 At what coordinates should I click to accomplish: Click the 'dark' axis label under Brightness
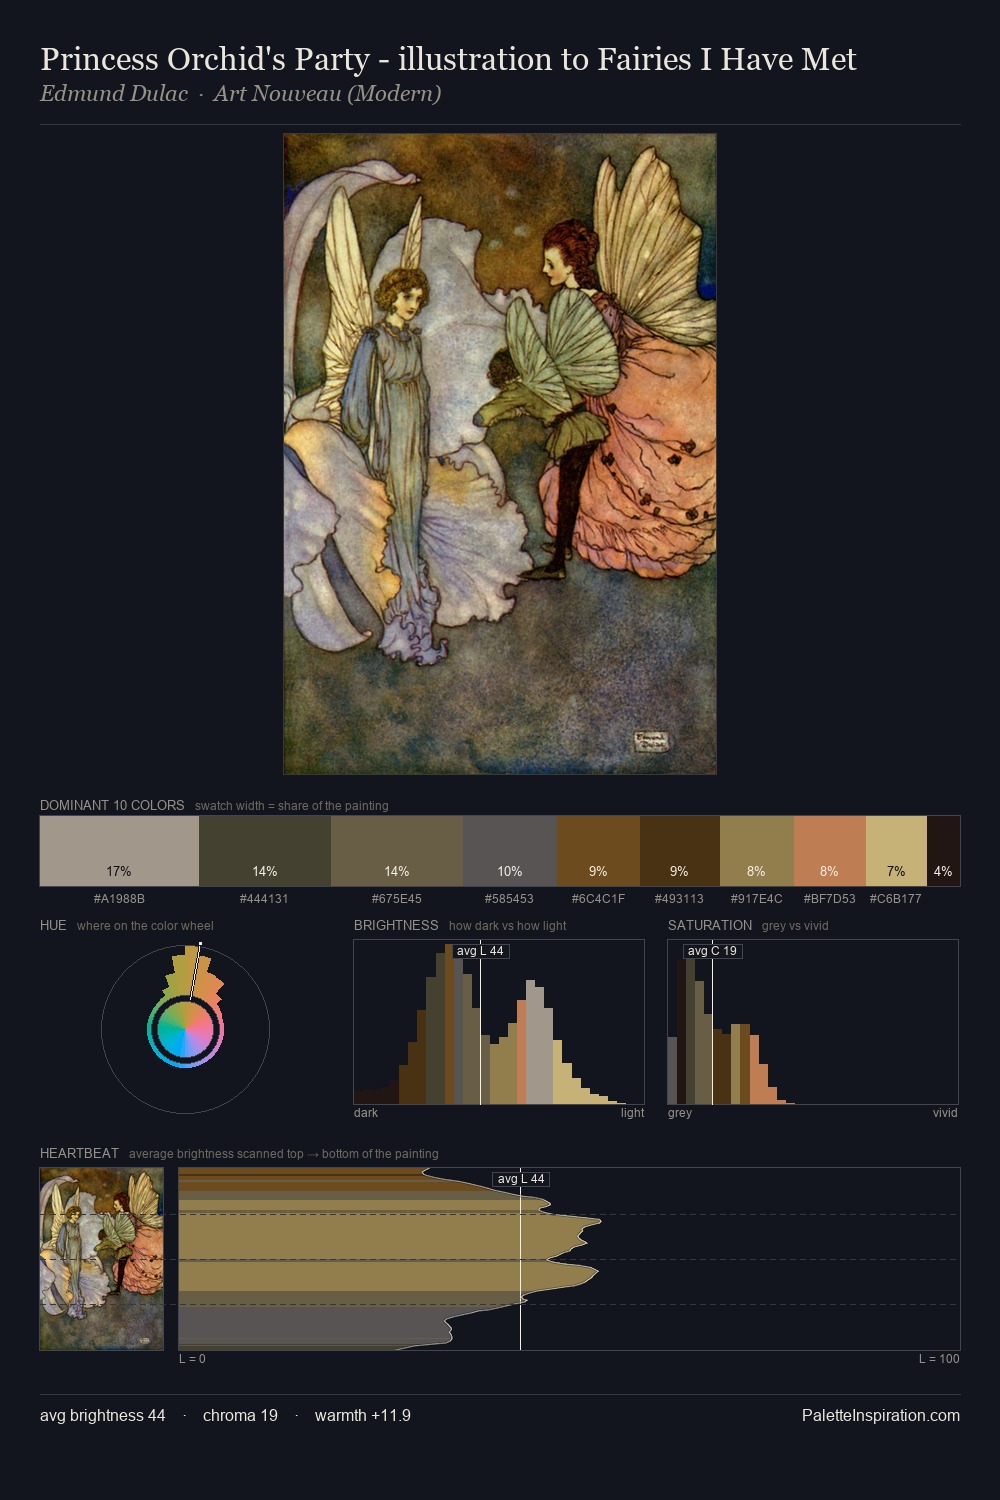point(366,1113)
